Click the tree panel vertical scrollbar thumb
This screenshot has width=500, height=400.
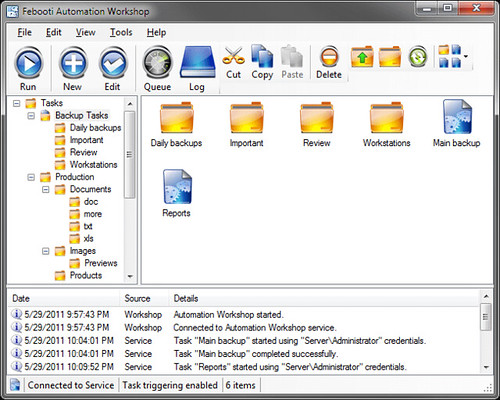[x=129, y=155]
